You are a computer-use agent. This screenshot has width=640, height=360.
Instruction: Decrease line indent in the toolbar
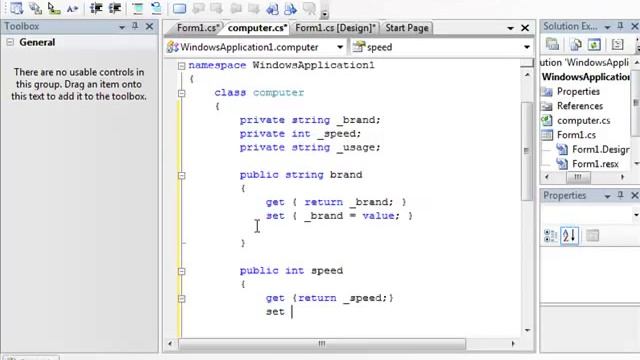96,8
